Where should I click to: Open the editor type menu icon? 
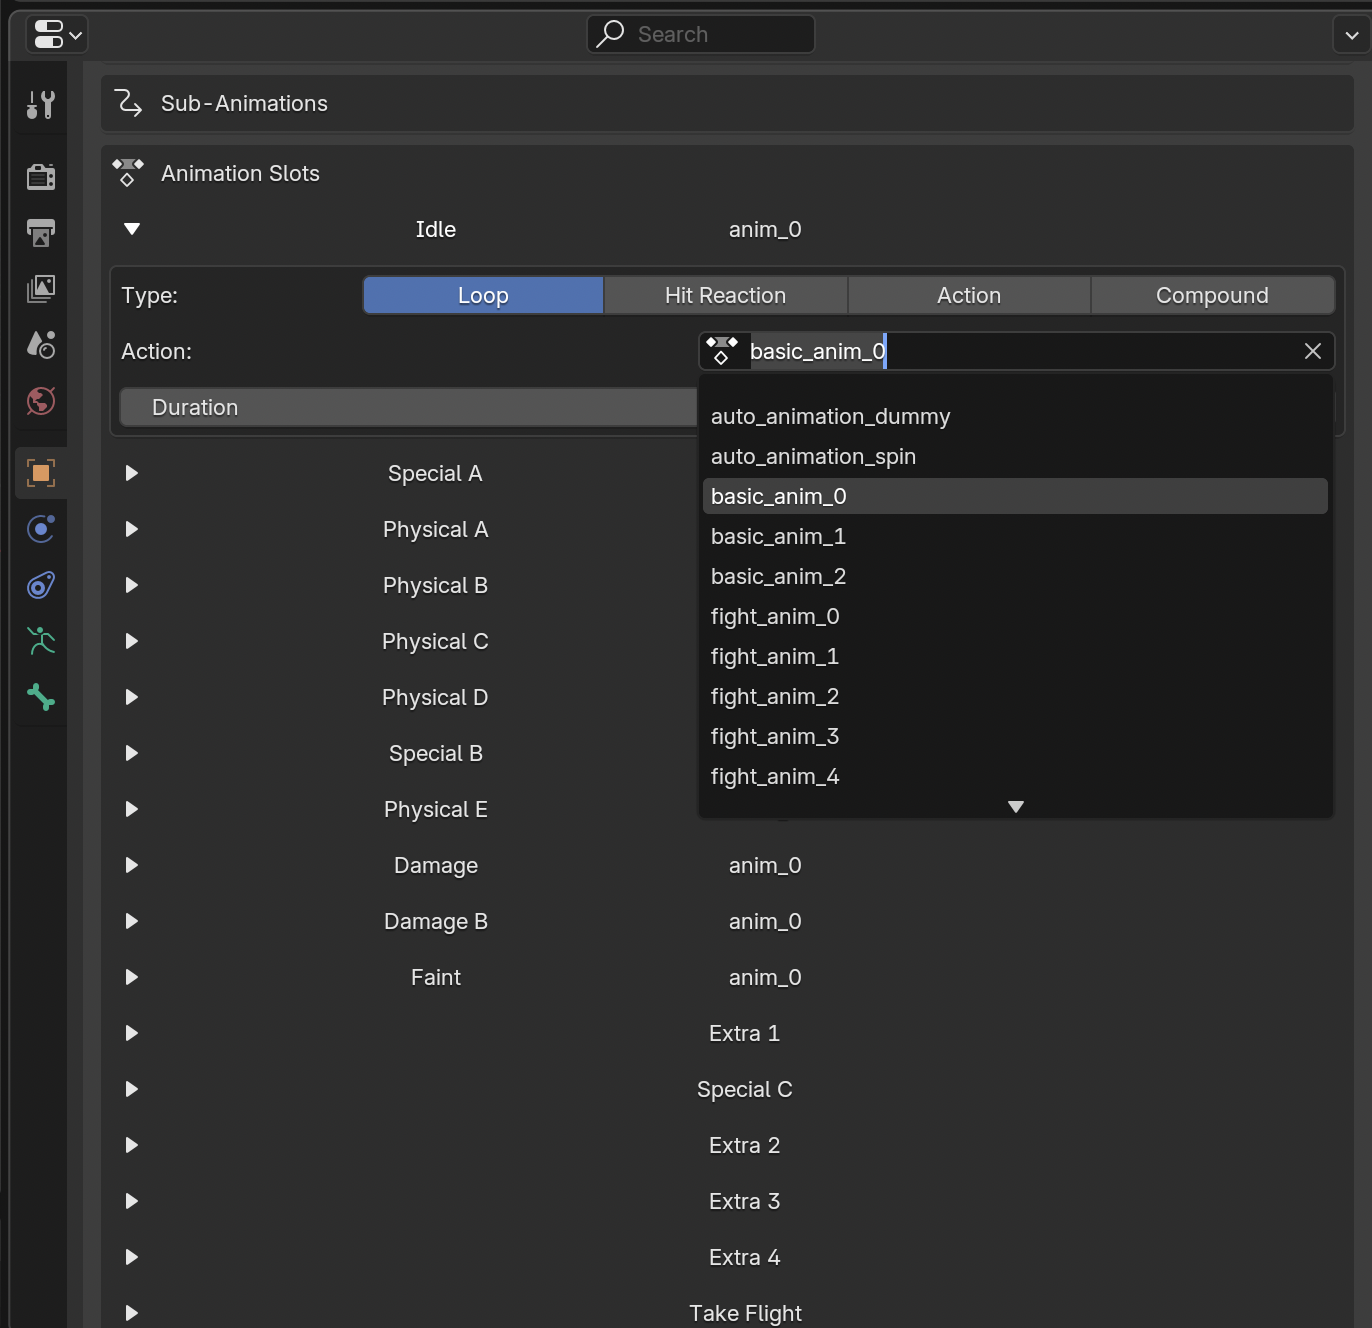(x=57, y=34)
